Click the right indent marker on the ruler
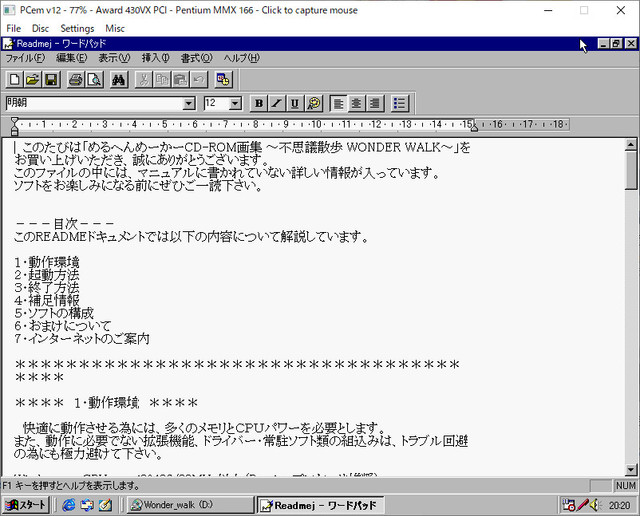This screenshot has width=640, height=516. click(x=474, y=128)
